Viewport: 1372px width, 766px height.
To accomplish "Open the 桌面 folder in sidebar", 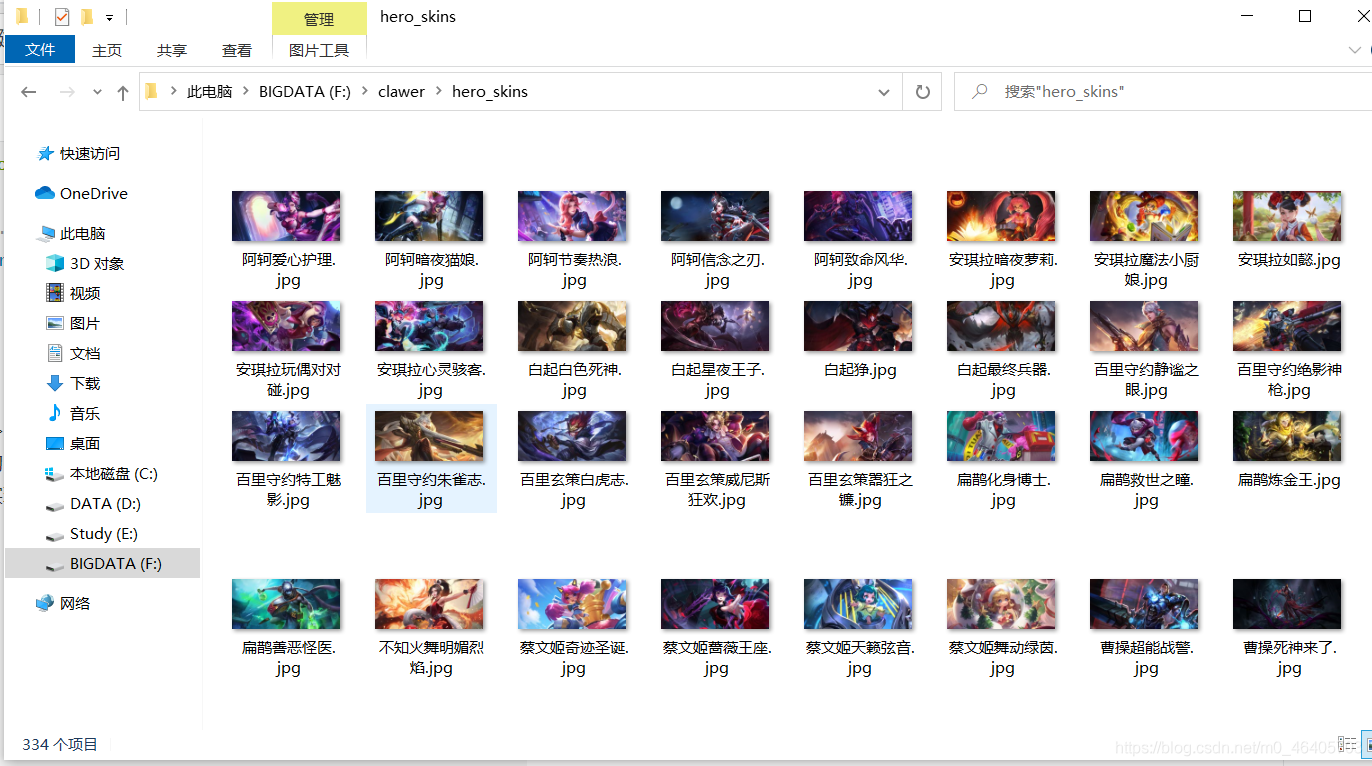I will click(x=73, y=443).
